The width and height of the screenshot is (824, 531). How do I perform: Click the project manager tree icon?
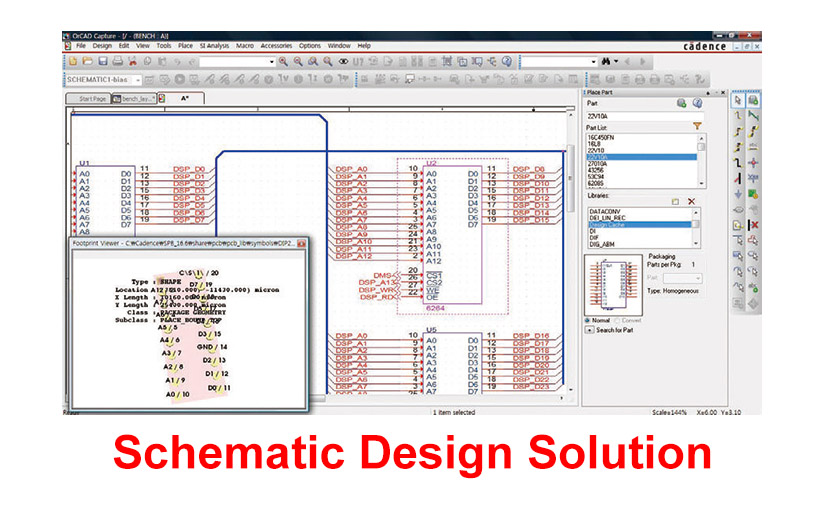tap(492, 62)
